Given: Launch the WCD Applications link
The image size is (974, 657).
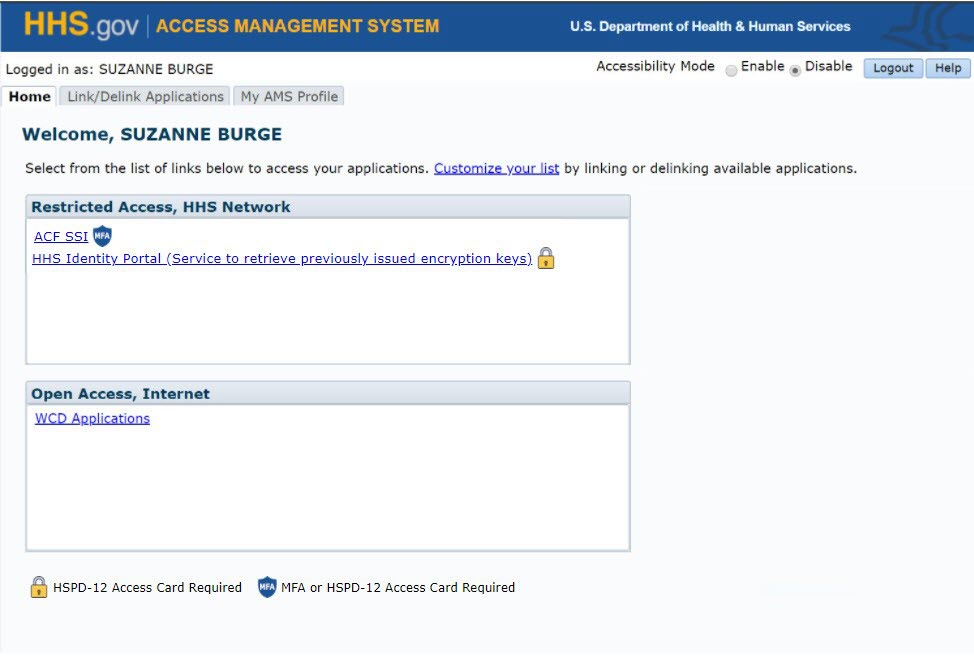Looking at the screenshot, I should point(92,419).
